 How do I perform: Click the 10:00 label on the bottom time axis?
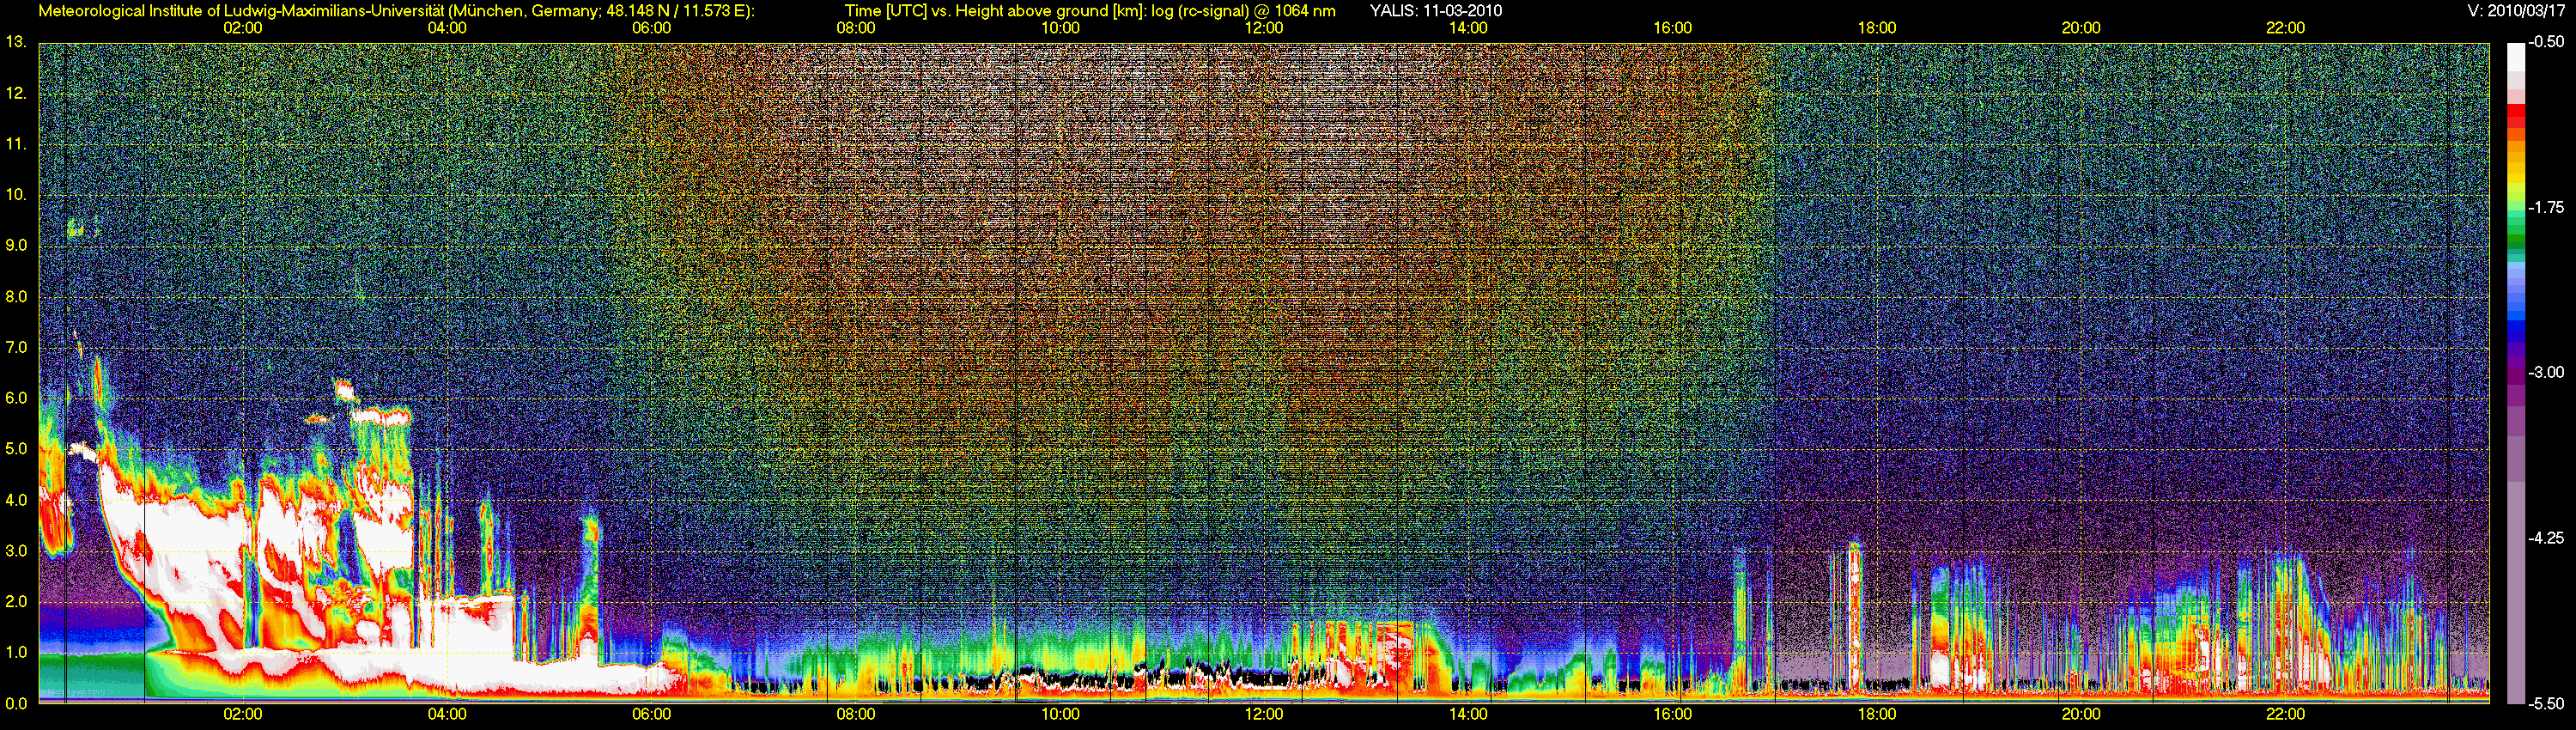(x=1060, y=715)
